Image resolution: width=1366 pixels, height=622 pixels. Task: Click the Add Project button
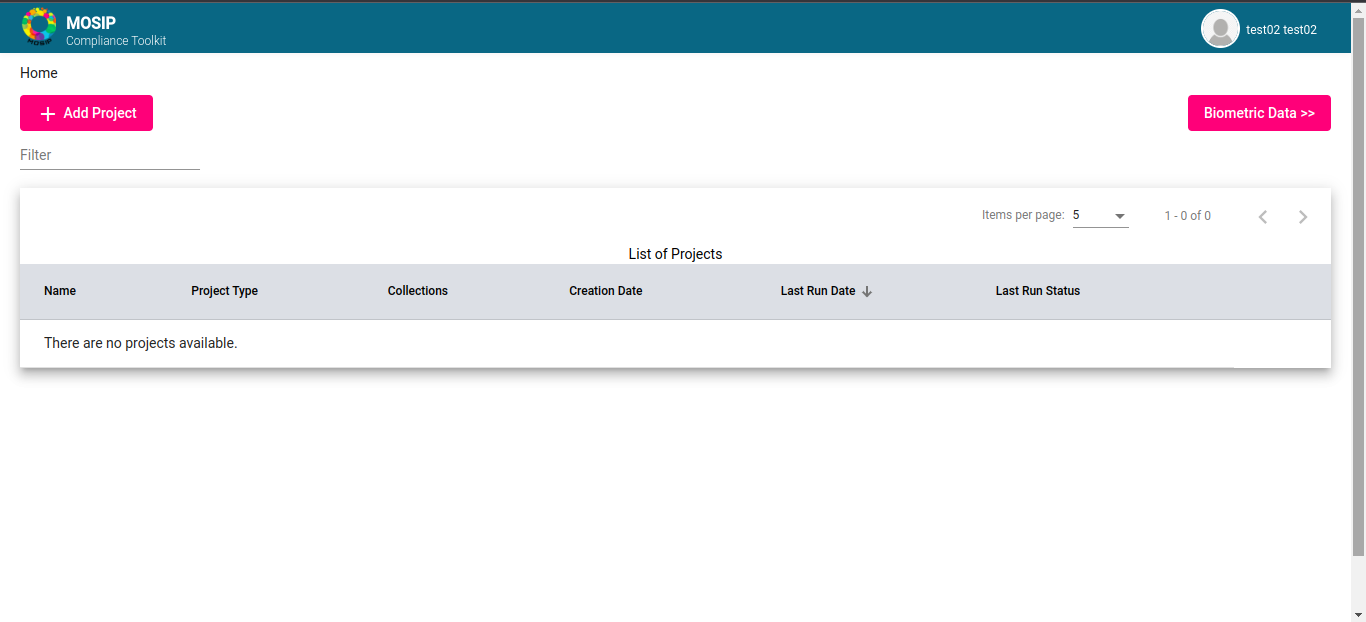click(x=86, y=113)
